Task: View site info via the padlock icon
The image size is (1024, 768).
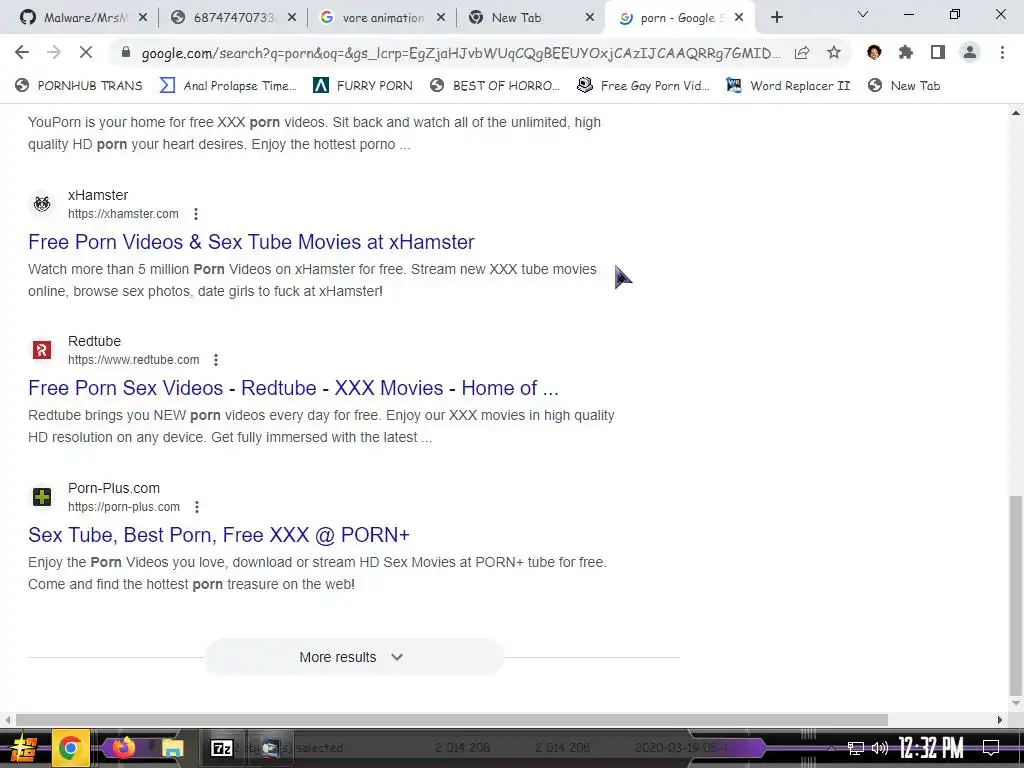Action: pos(126,53)
